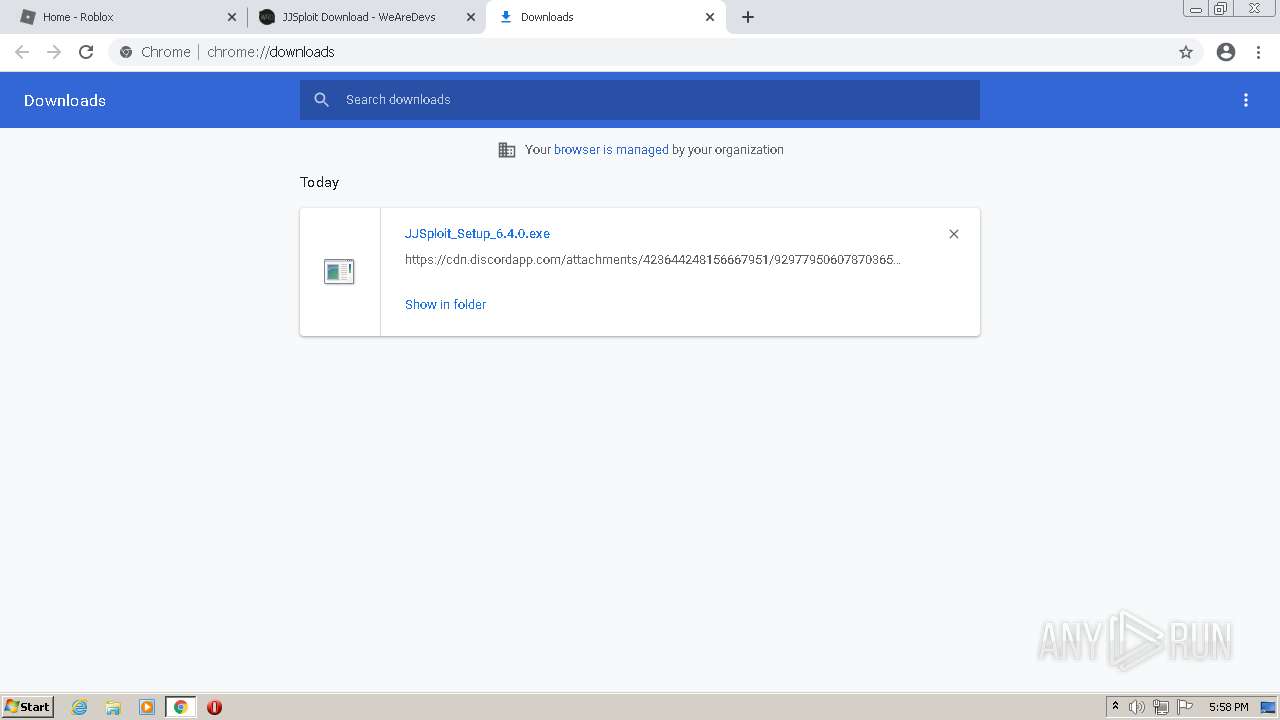Click the managed organization building icon
The height and width of the screenshot is (720, 1280).
[x=507, y=150]
